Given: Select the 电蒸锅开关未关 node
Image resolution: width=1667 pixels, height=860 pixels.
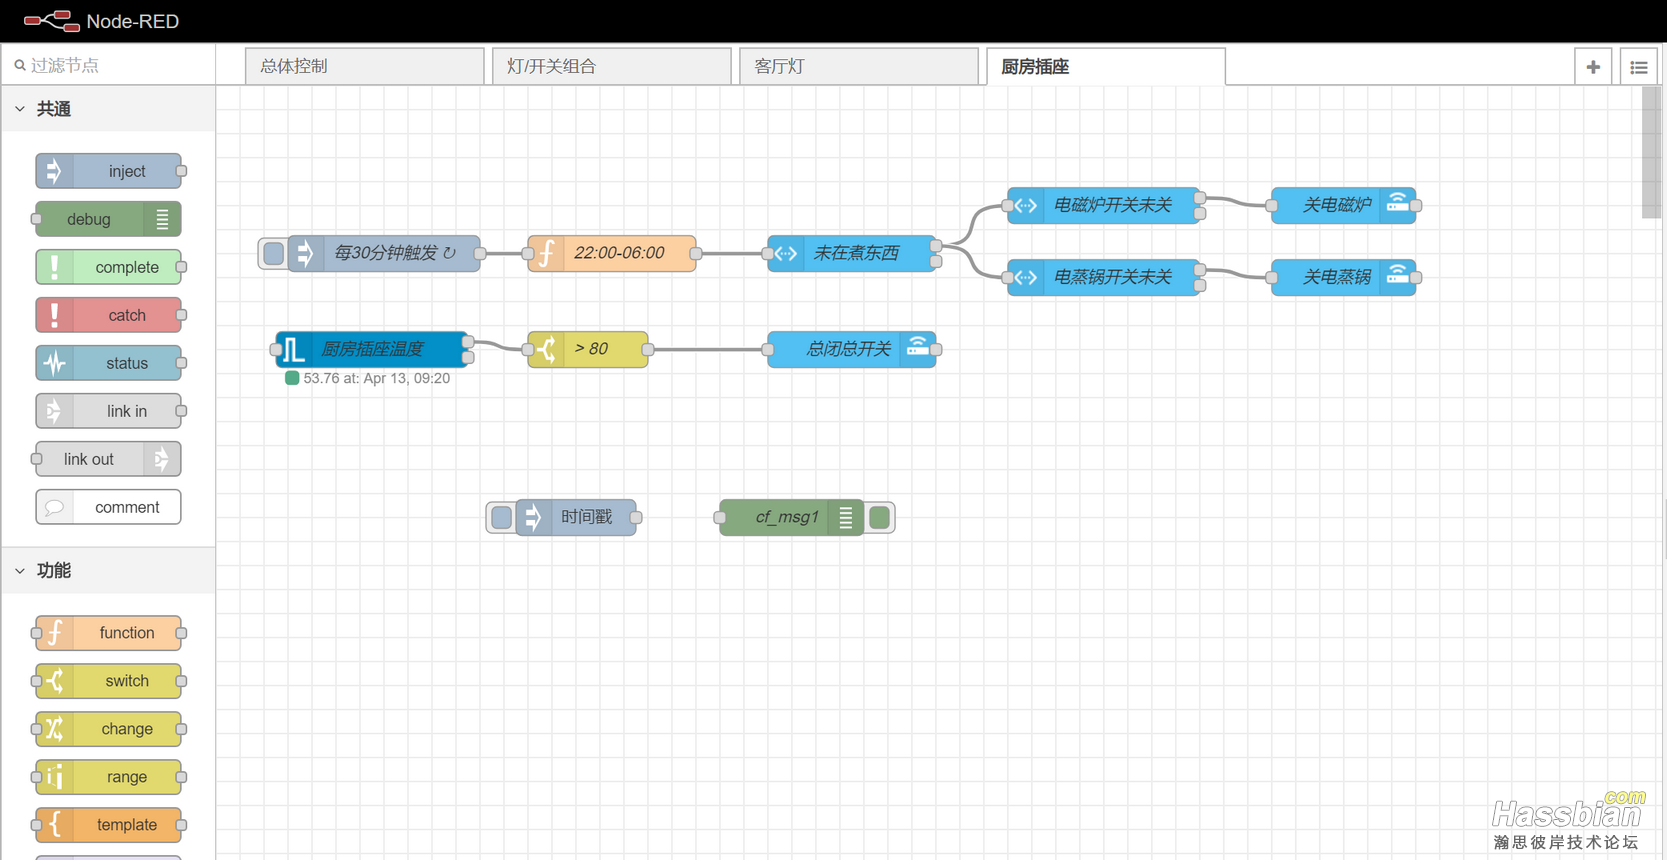Looking at the screenshot, I should [x=1104, y=277].
